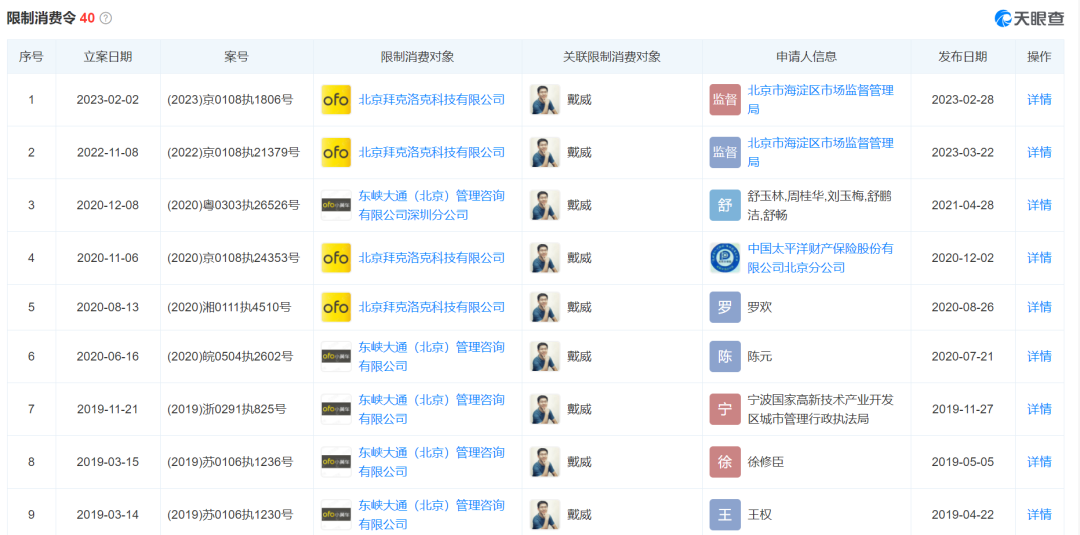Click the ofo logo in row 1
Screen dimensions: 1080x535
pyautogui.click(x=336, y=100)
